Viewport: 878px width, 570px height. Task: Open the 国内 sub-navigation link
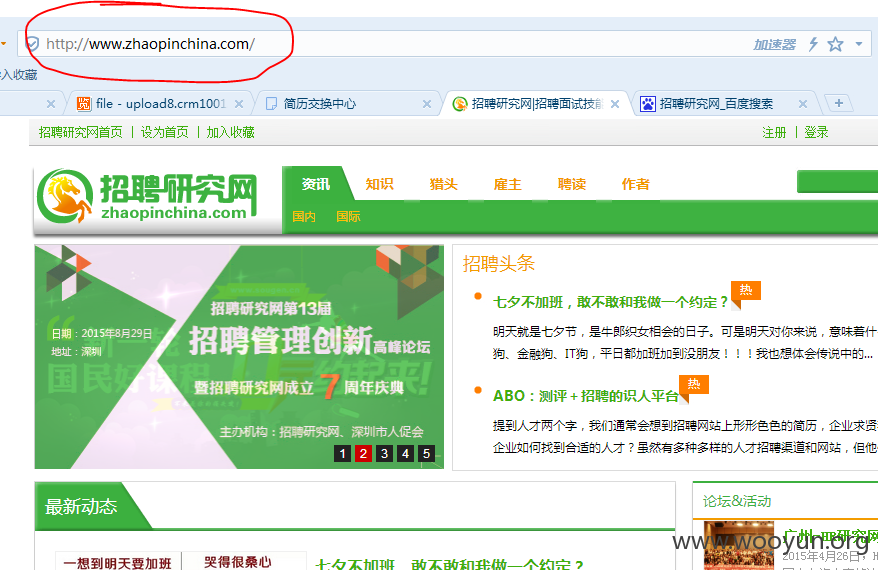point(304,217)
